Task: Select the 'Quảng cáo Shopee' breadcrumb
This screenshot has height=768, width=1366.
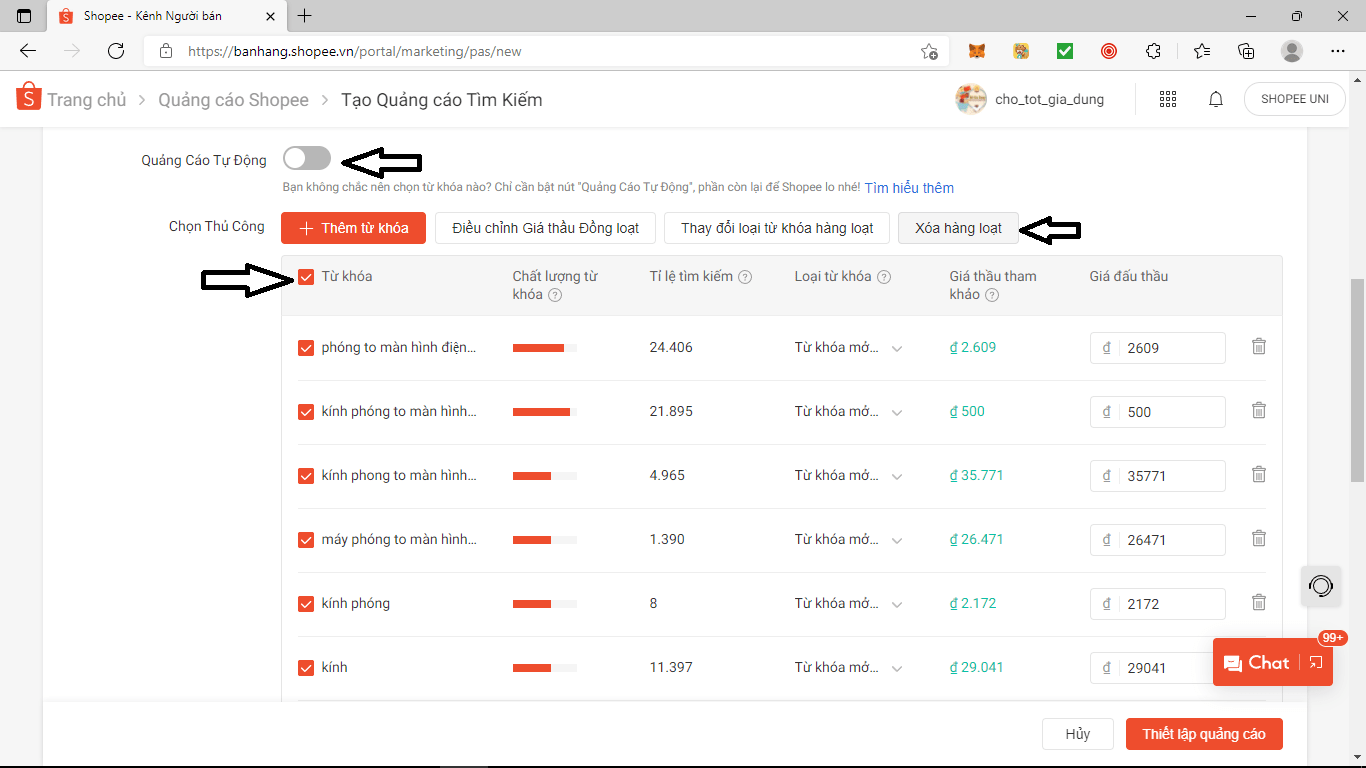Action: [233, 99]
